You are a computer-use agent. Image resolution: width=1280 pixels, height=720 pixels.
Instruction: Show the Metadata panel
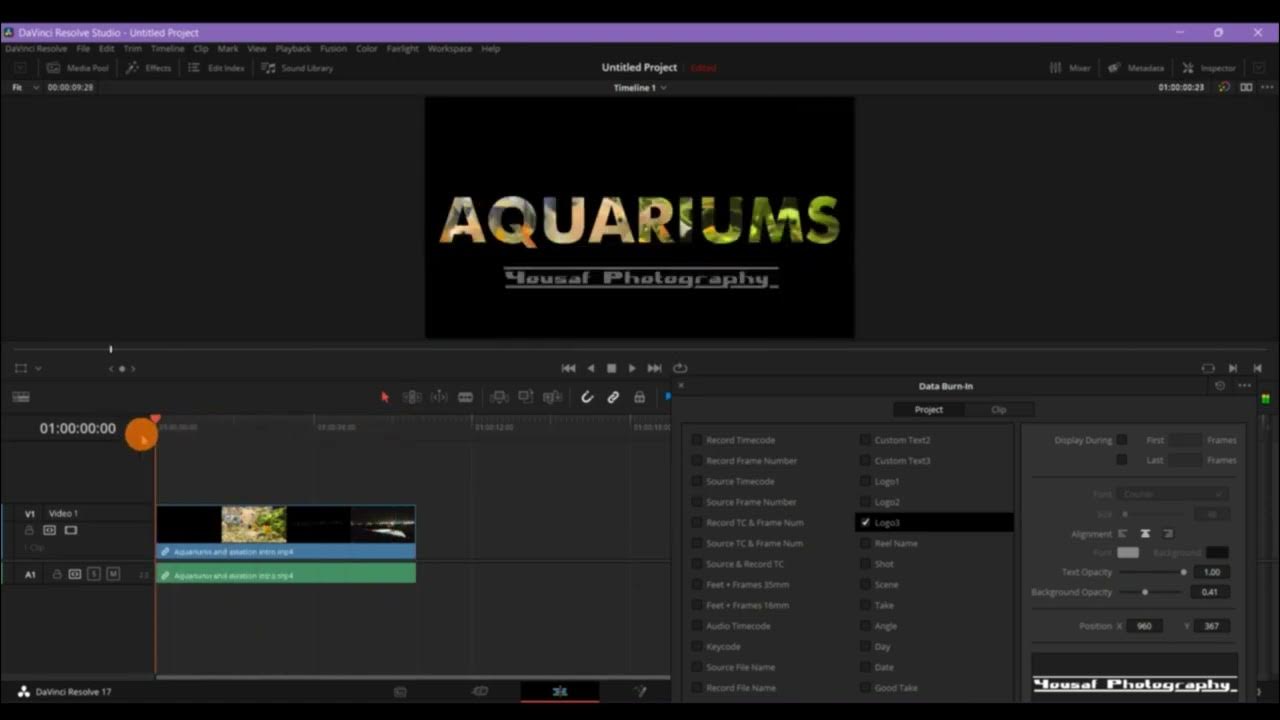tap(1136, 68)
